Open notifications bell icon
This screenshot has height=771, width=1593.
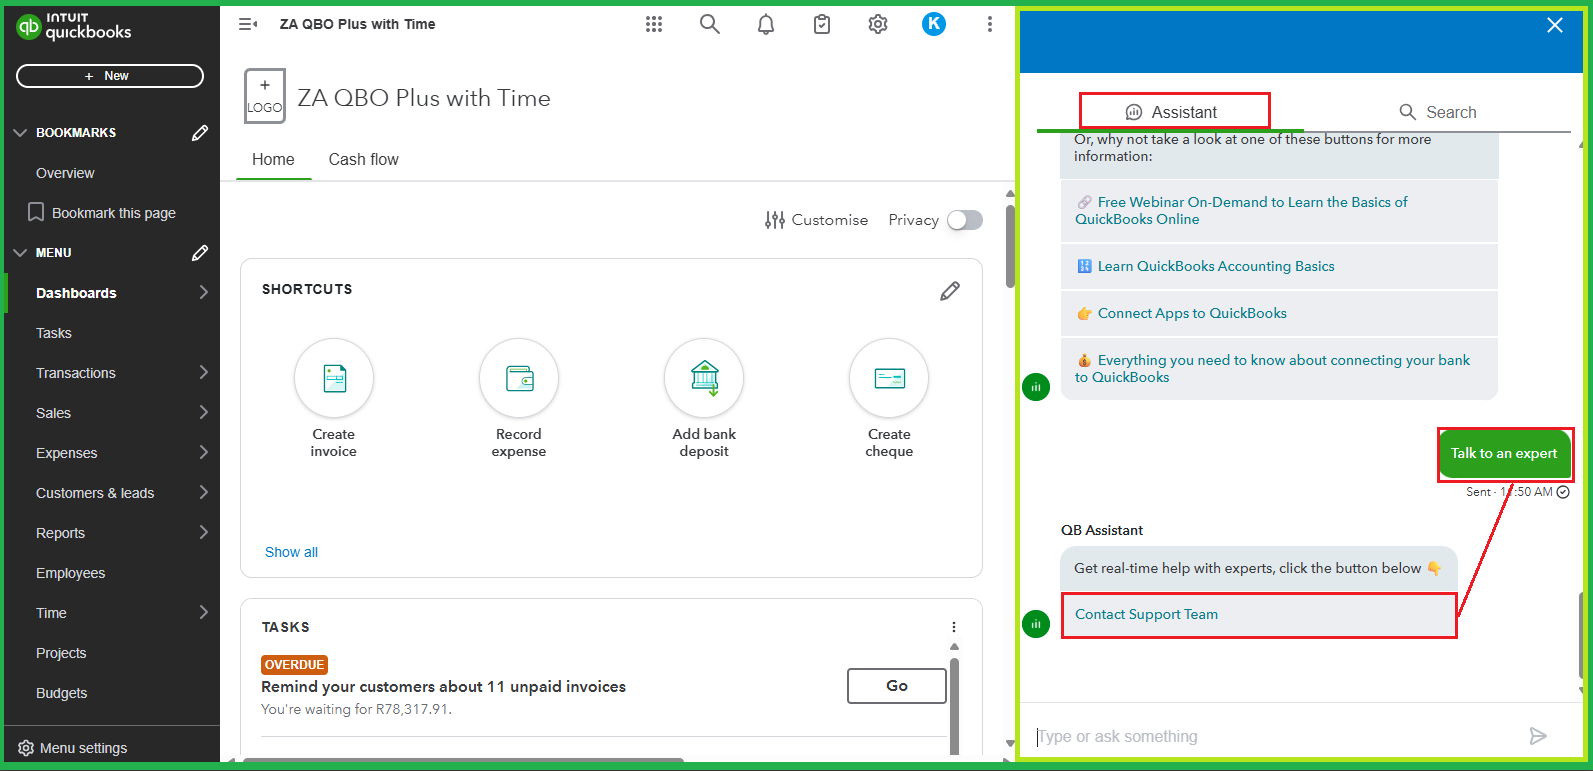(766, 24)
